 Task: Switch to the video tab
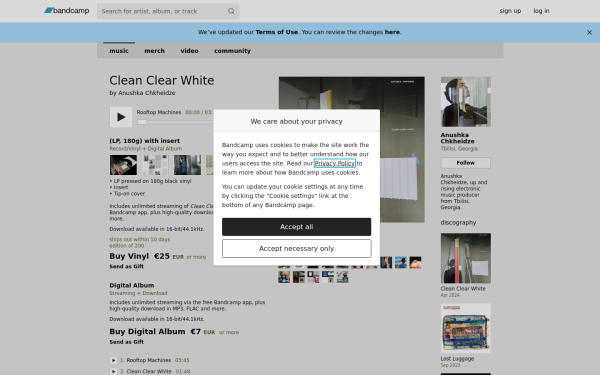click(189, 51)
